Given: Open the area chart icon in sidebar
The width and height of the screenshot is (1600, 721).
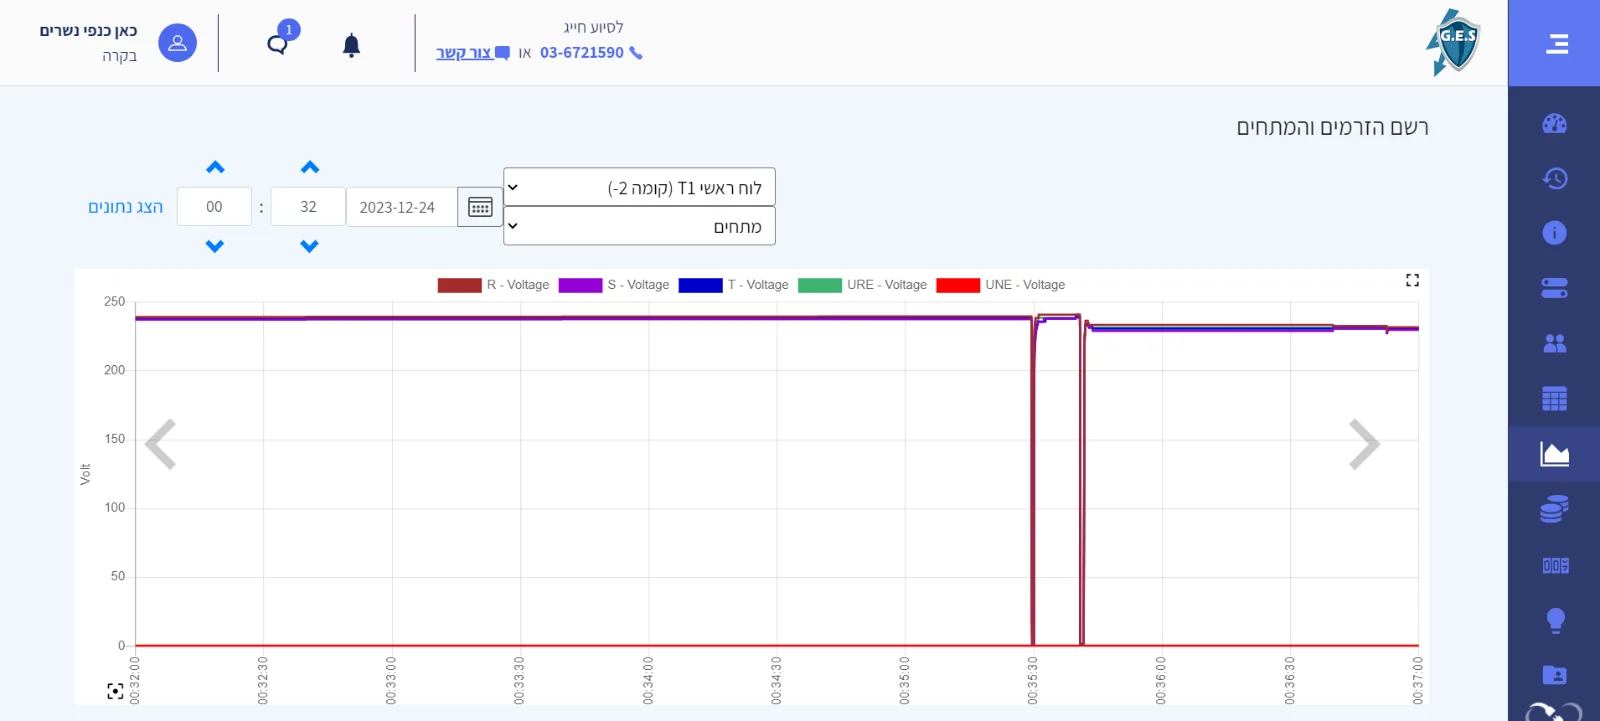Looking at the screenshot, I should pos(1554,454).
